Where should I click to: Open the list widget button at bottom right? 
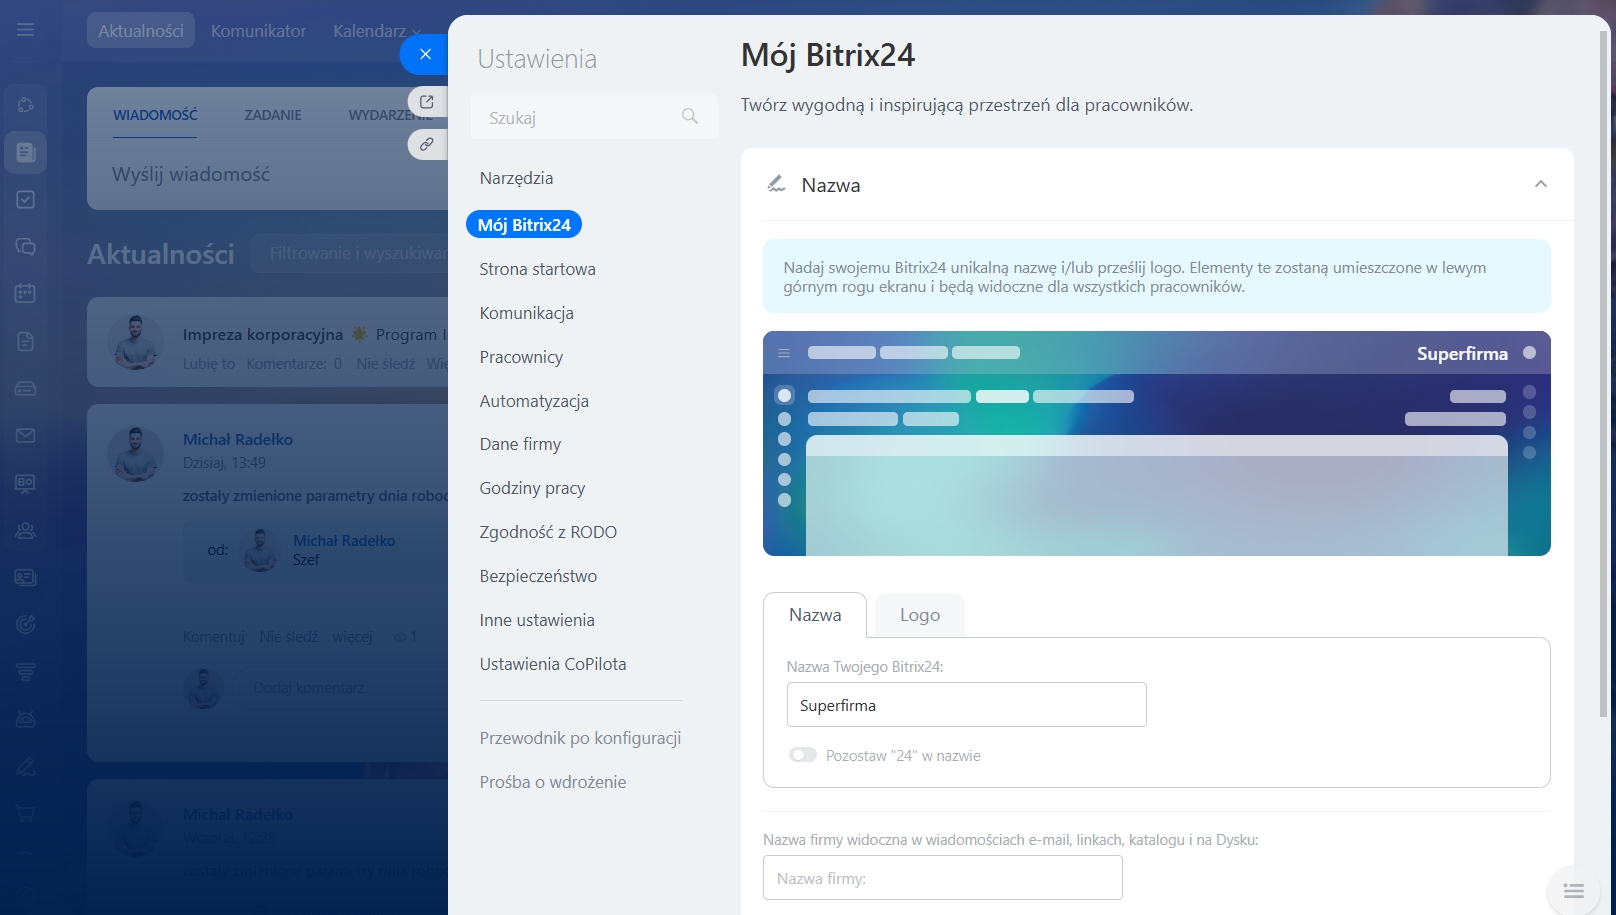tap(1573, 890)
